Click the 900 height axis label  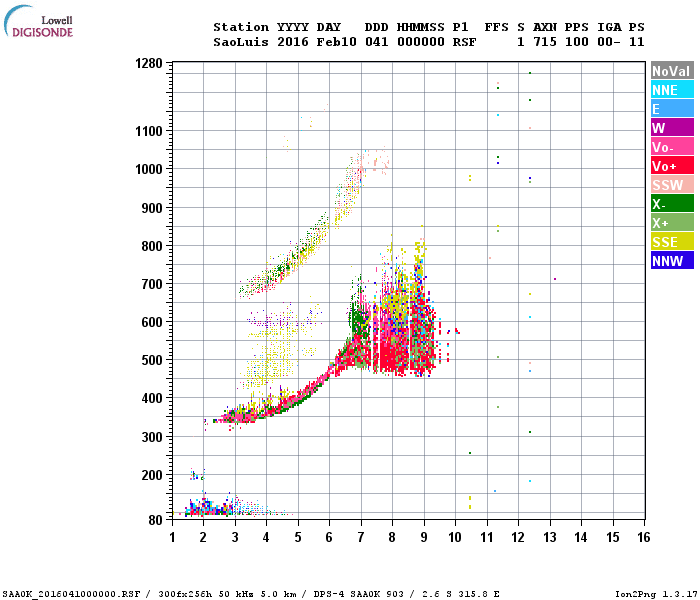click(x=152, y=208)
